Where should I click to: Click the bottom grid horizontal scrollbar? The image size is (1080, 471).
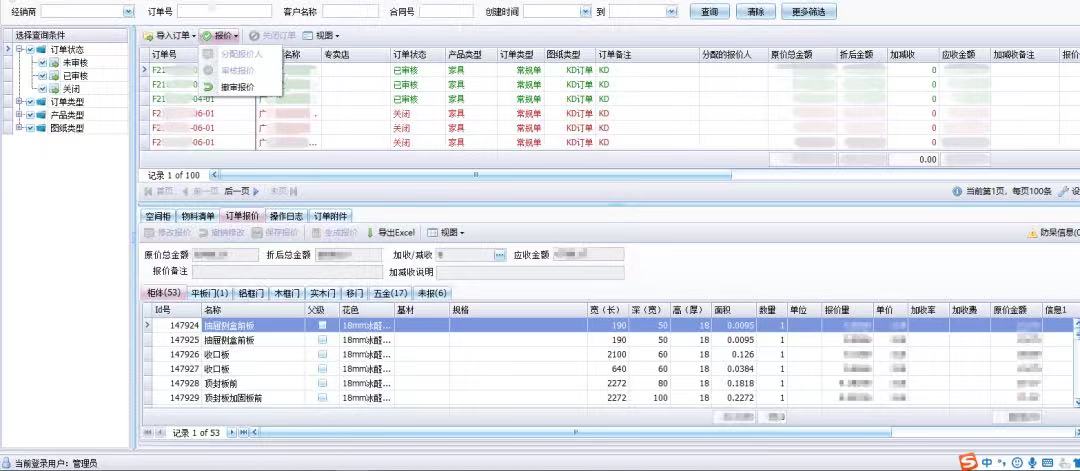(575, 432)
